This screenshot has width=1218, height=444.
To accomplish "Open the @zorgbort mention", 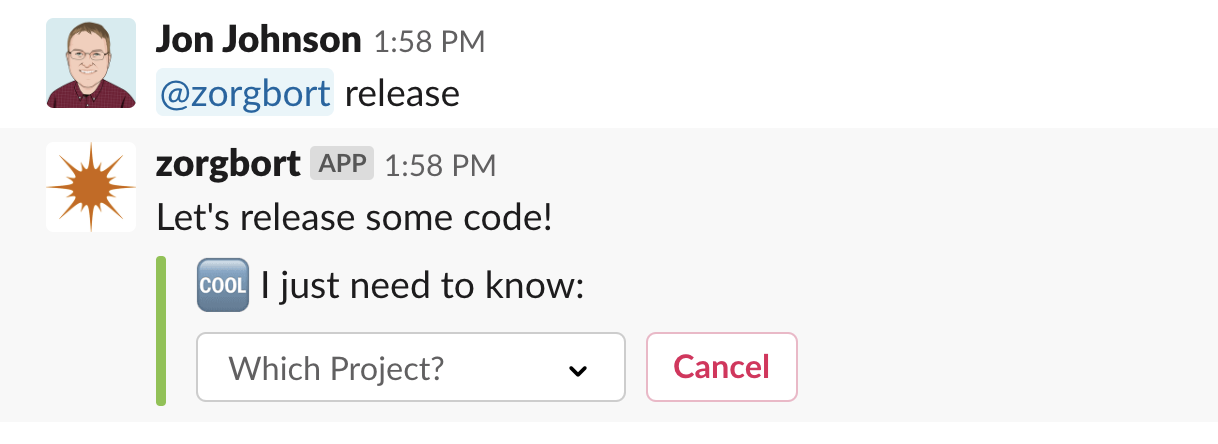I will tap(245, 94).
